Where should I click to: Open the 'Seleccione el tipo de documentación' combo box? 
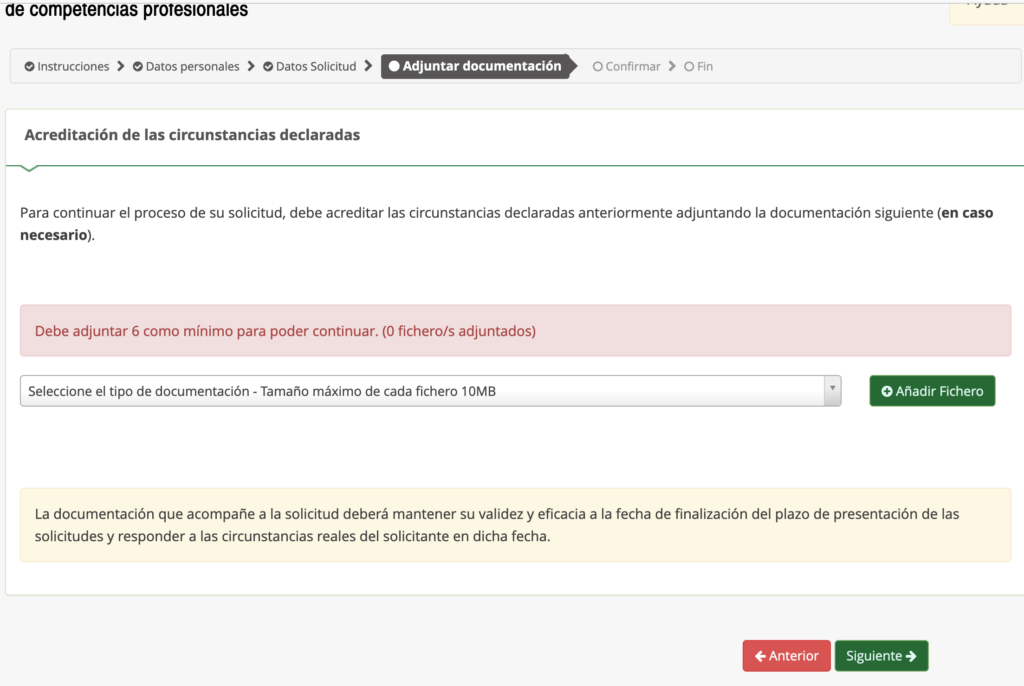(x=420, y=391)
